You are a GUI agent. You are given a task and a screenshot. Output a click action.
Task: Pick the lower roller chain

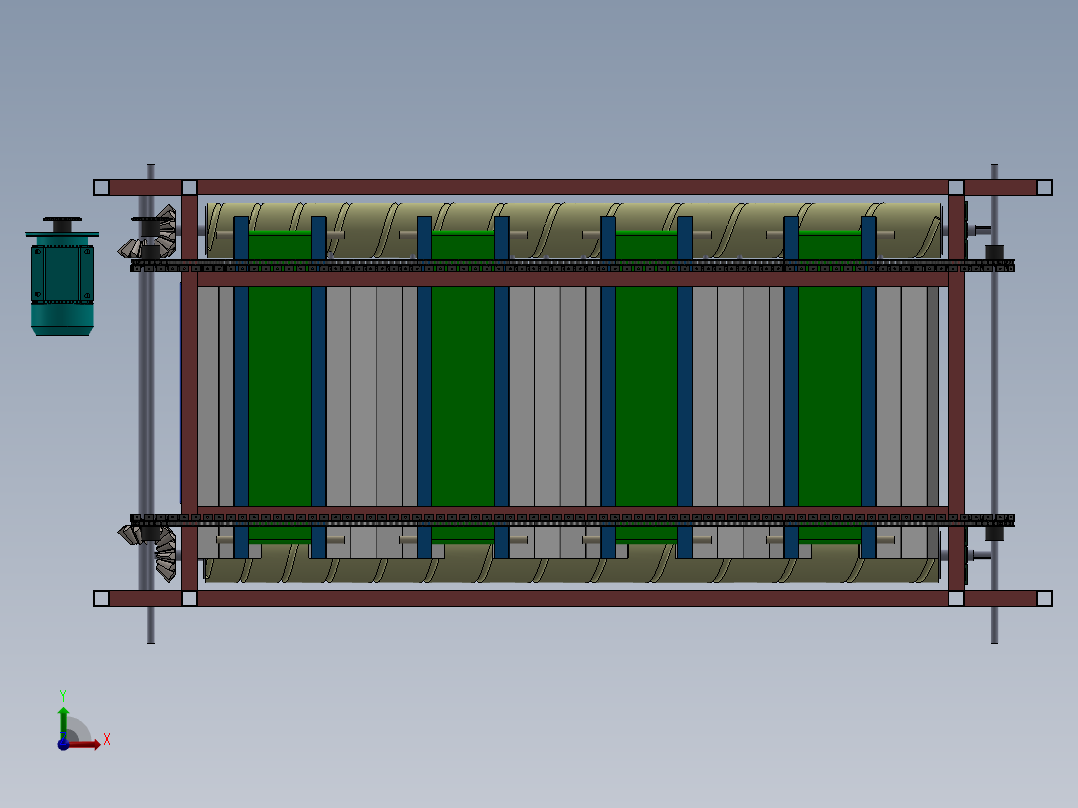click(572, 519)
